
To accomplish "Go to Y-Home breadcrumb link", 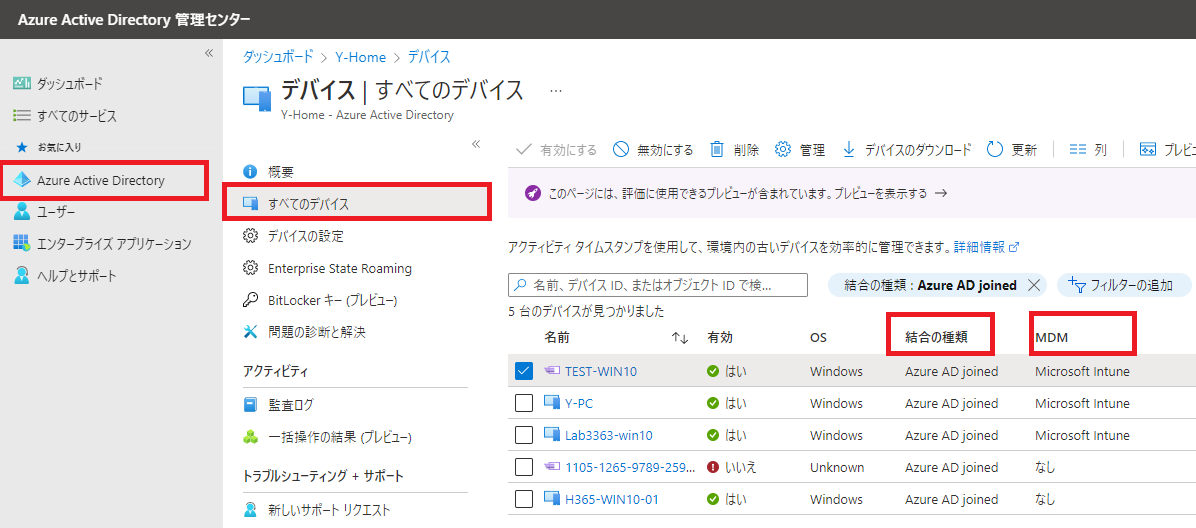I will (361, 57).
